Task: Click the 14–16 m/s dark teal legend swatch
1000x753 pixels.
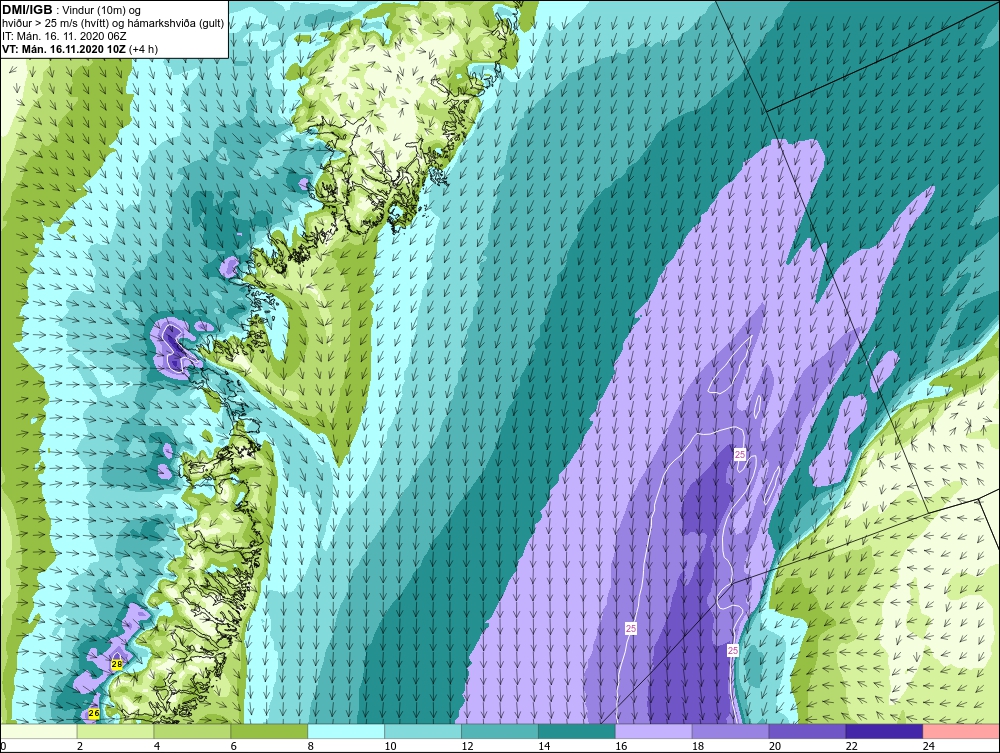Action: (x=577, y=731)
